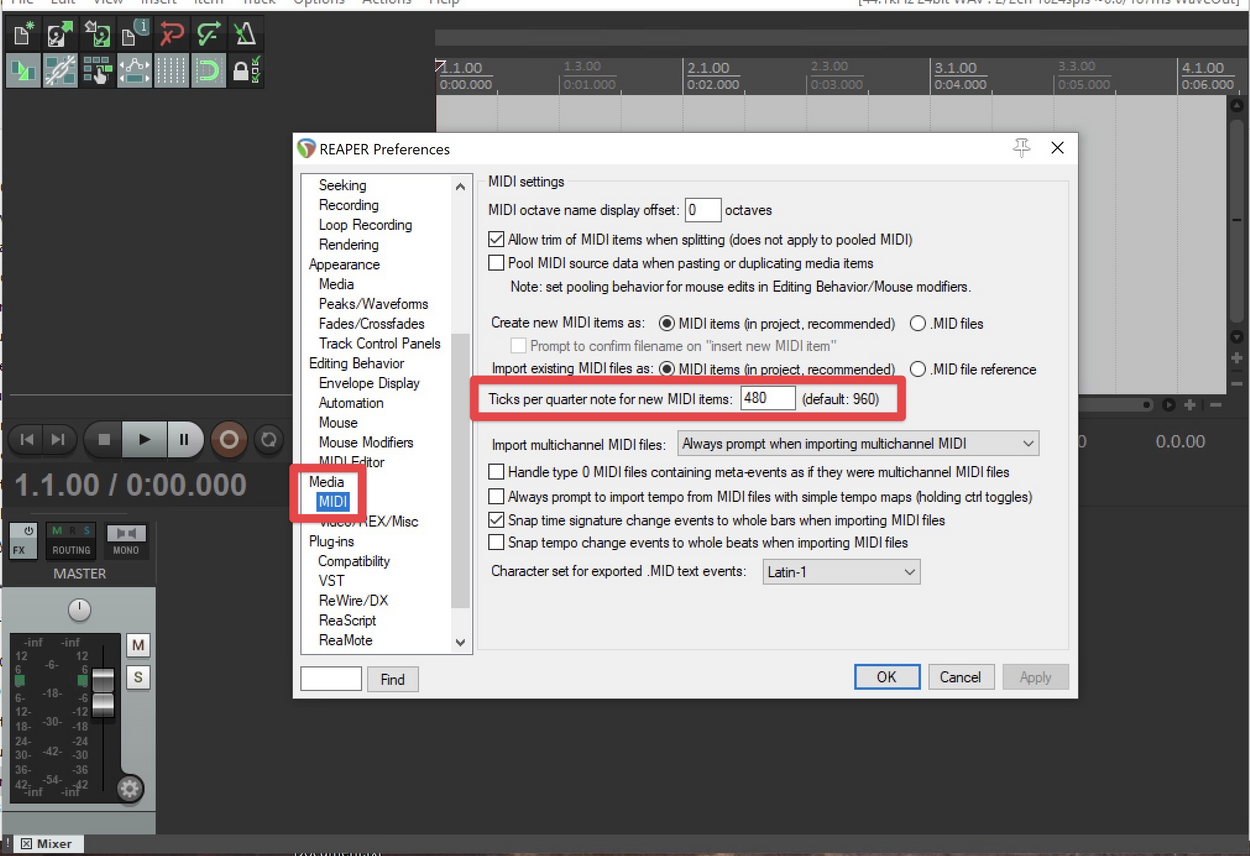
Task: Click the New Project toolbar icon
Action: (x=23, y=35)
